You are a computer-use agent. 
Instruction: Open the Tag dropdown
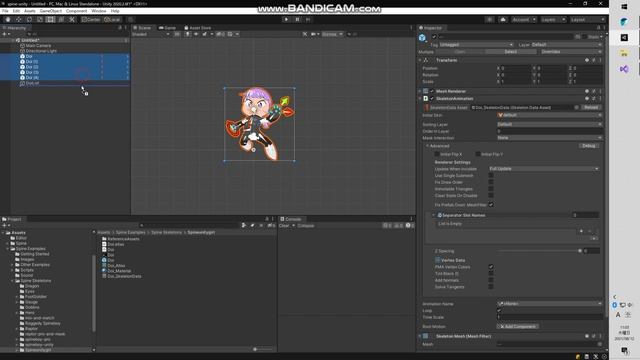476,44
